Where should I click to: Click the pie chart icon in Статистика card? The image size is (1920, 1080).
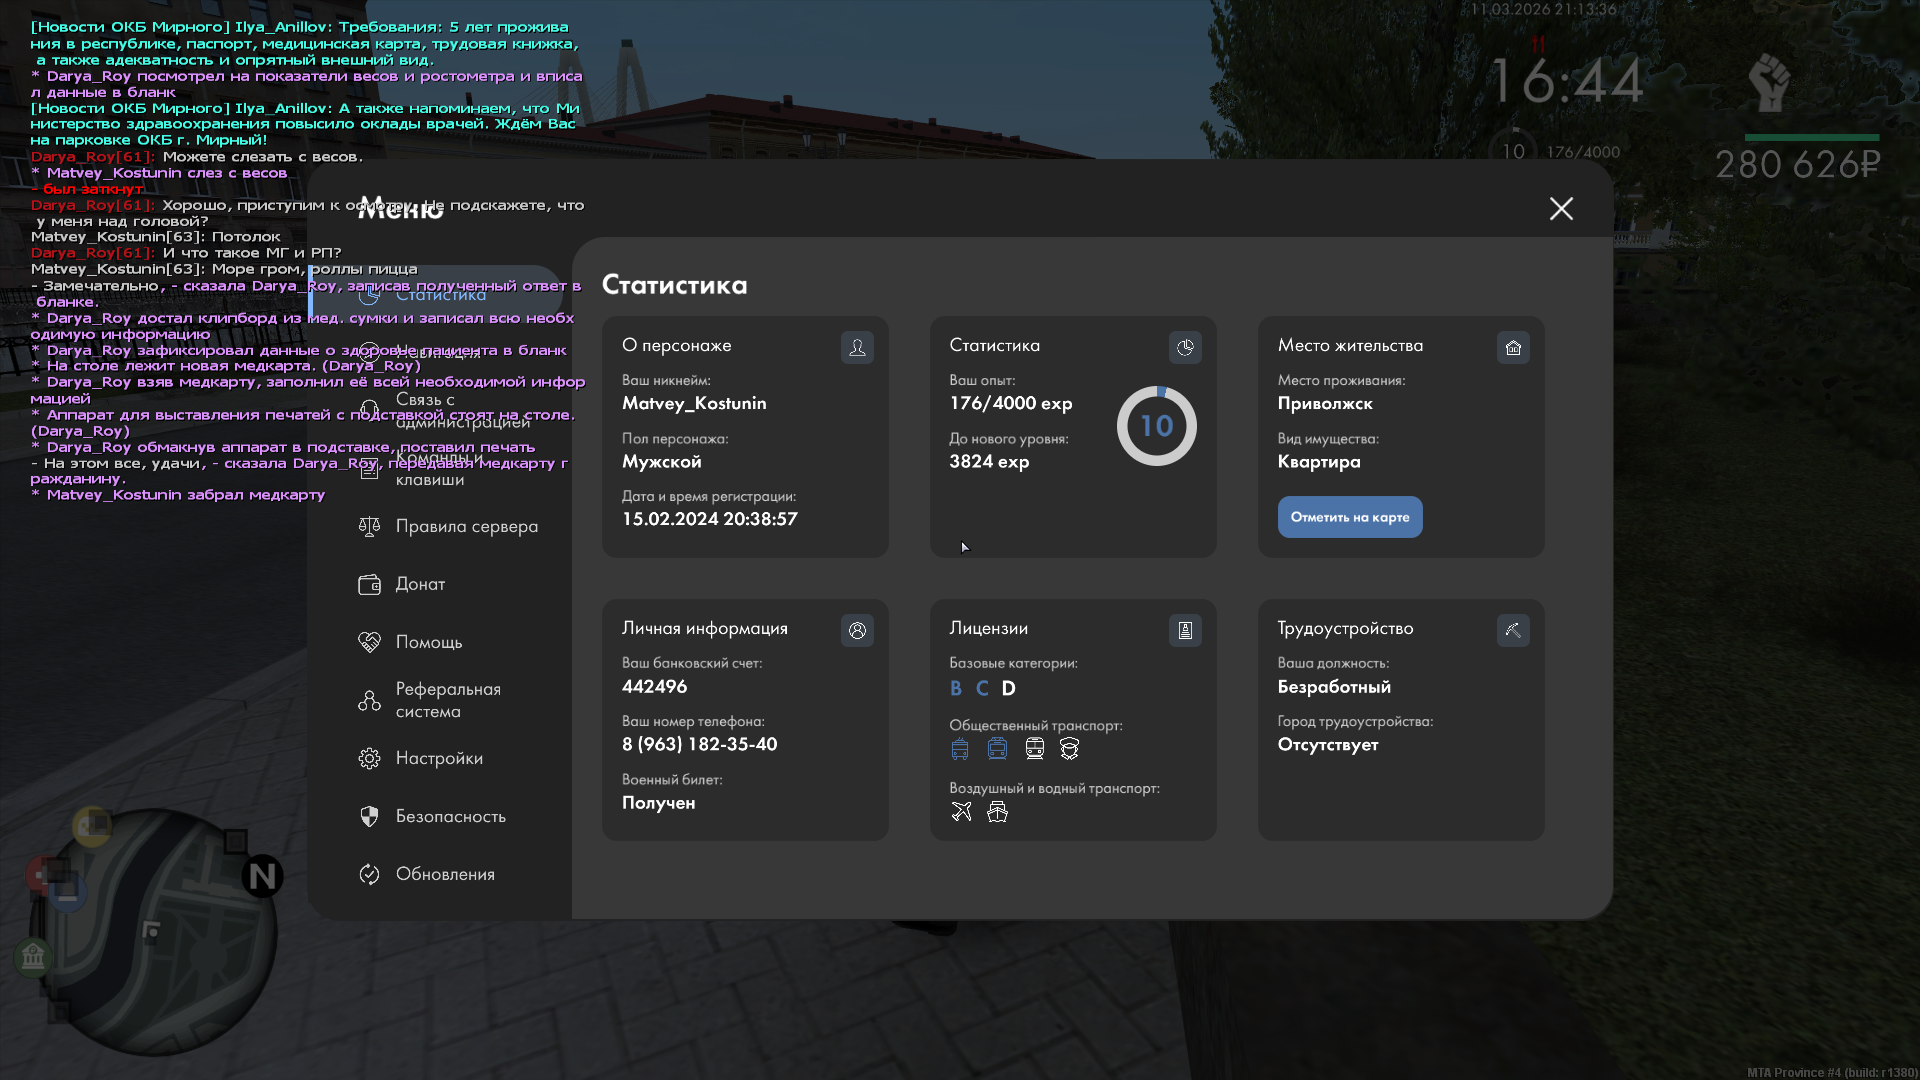1185,347
